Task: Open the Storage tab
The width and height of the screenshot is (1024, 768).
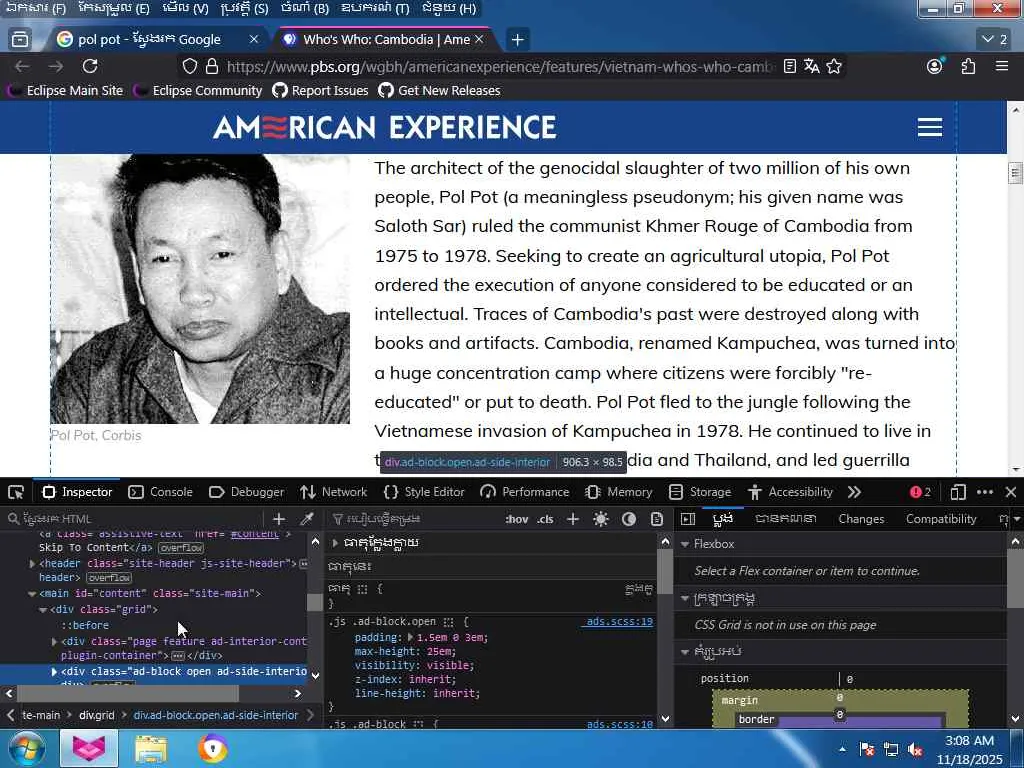Action: 700,492
